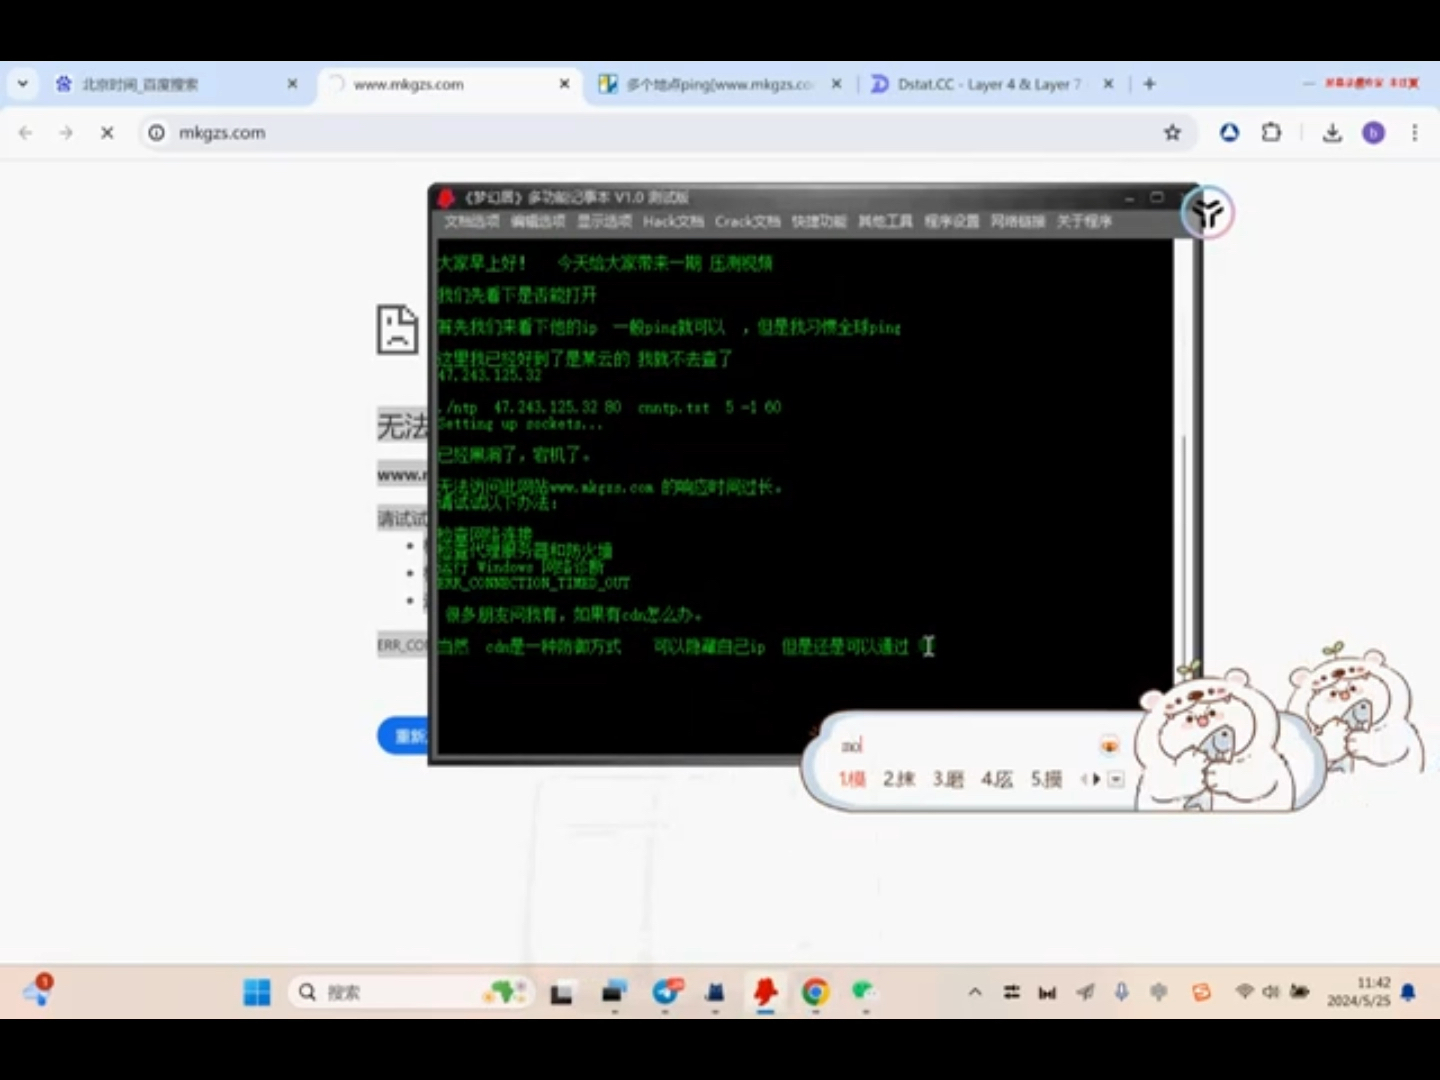The image size is (1440, 1080).
Task: Click the mkgzs.com address bar
Action: [x=660, y=132]
